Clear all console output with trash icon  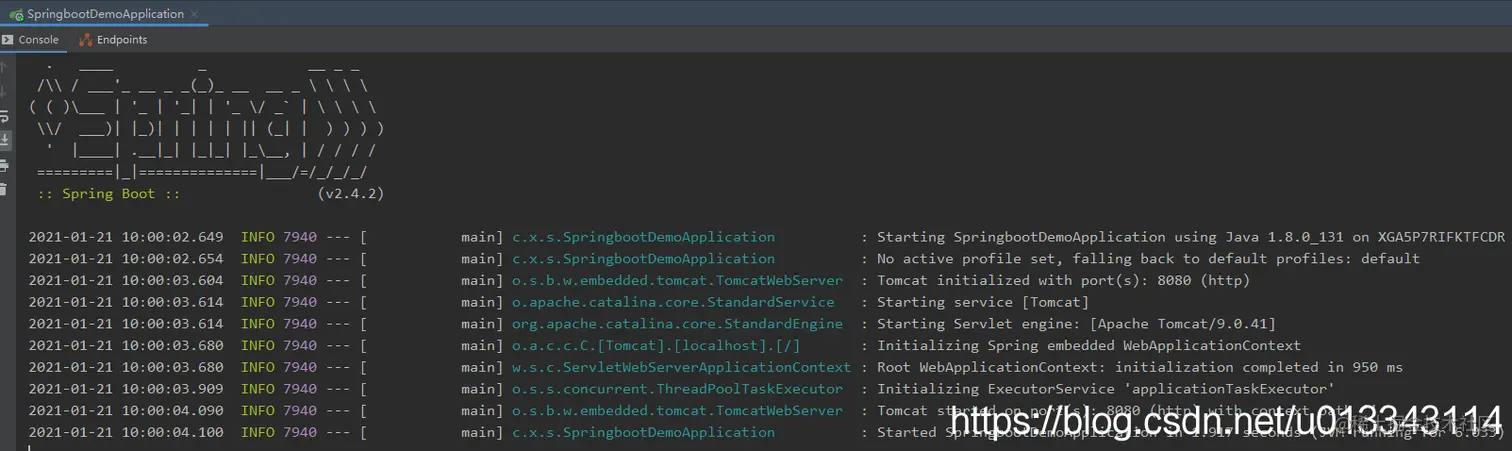pos(4,189)
